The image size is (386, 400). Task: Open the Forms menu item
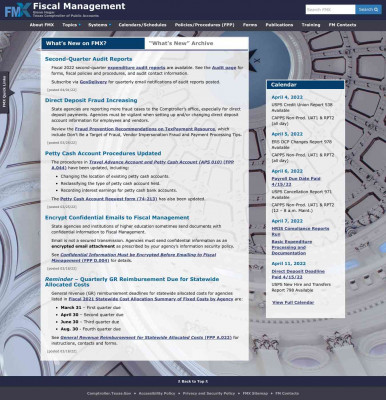tap(250, 25)
